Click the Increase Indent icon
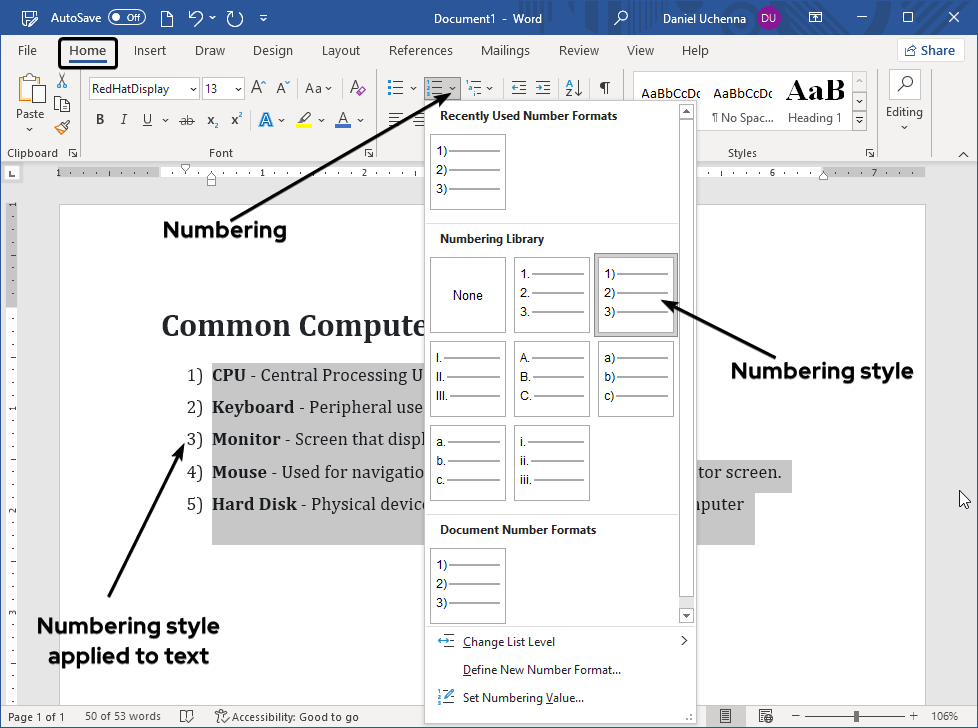The height and width of the screenshot is (728, 978). pos(543,88)
